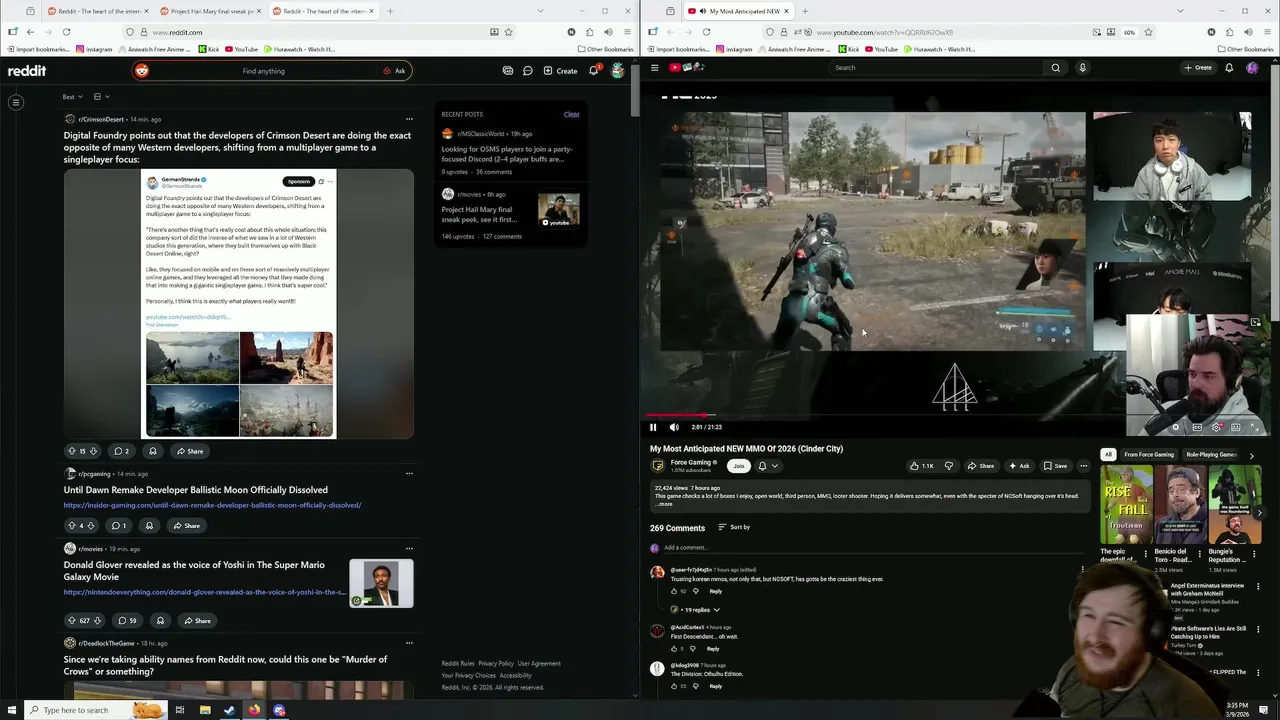Image resolution: width=1280 pixels, height=720 pixels.
Task: Click YouTube Create button
Action: (1198, 68)
